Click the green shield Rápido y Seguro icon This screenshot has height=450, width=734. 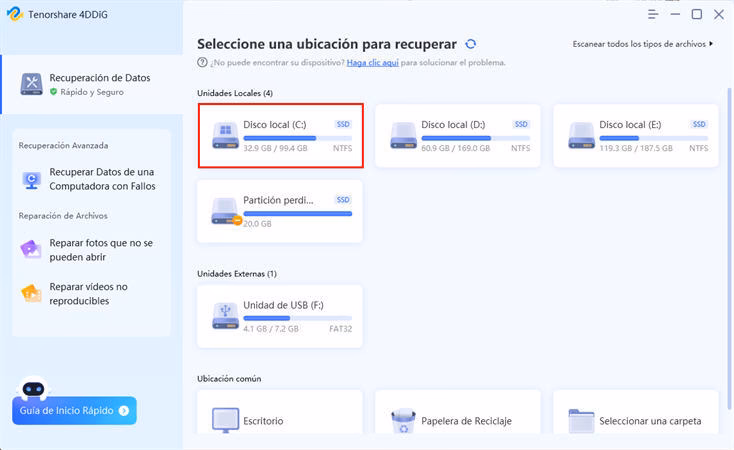(53, 92)
